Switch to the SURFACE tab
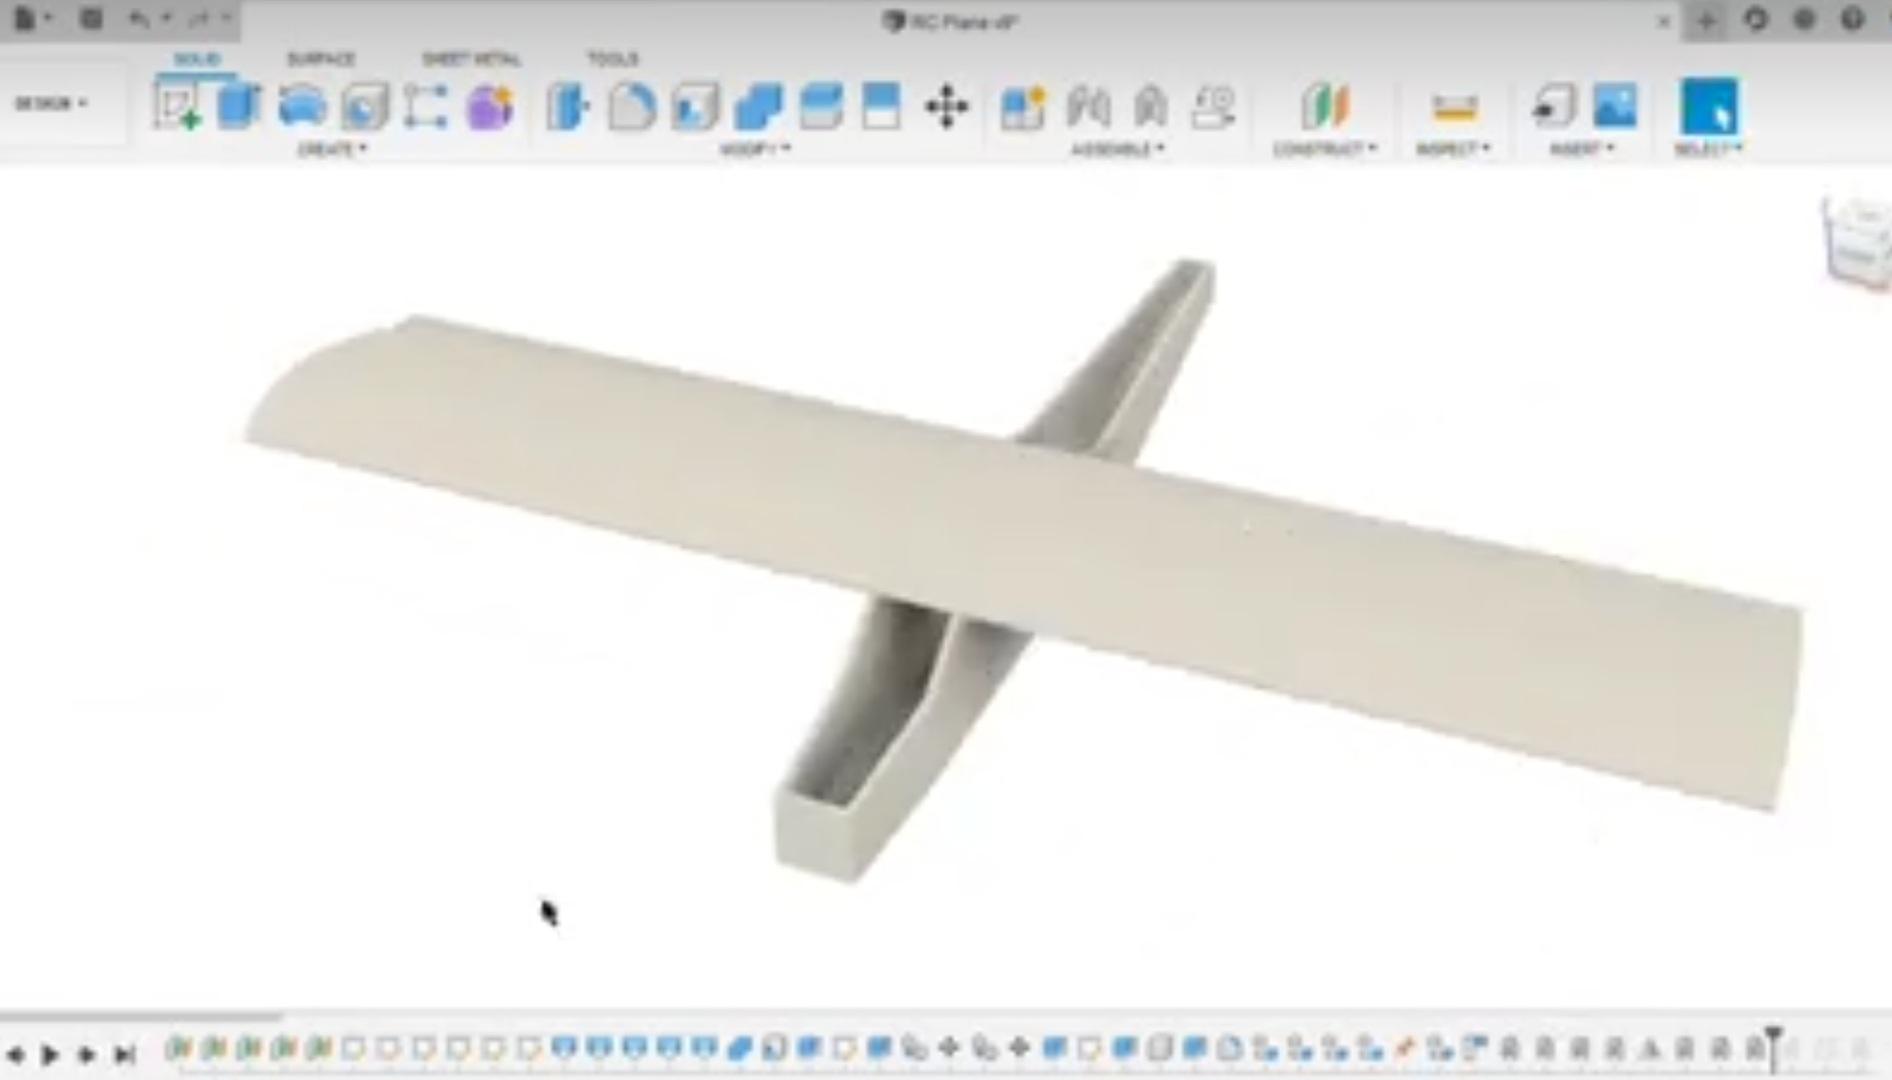1892x1080 pixels. 321,58
